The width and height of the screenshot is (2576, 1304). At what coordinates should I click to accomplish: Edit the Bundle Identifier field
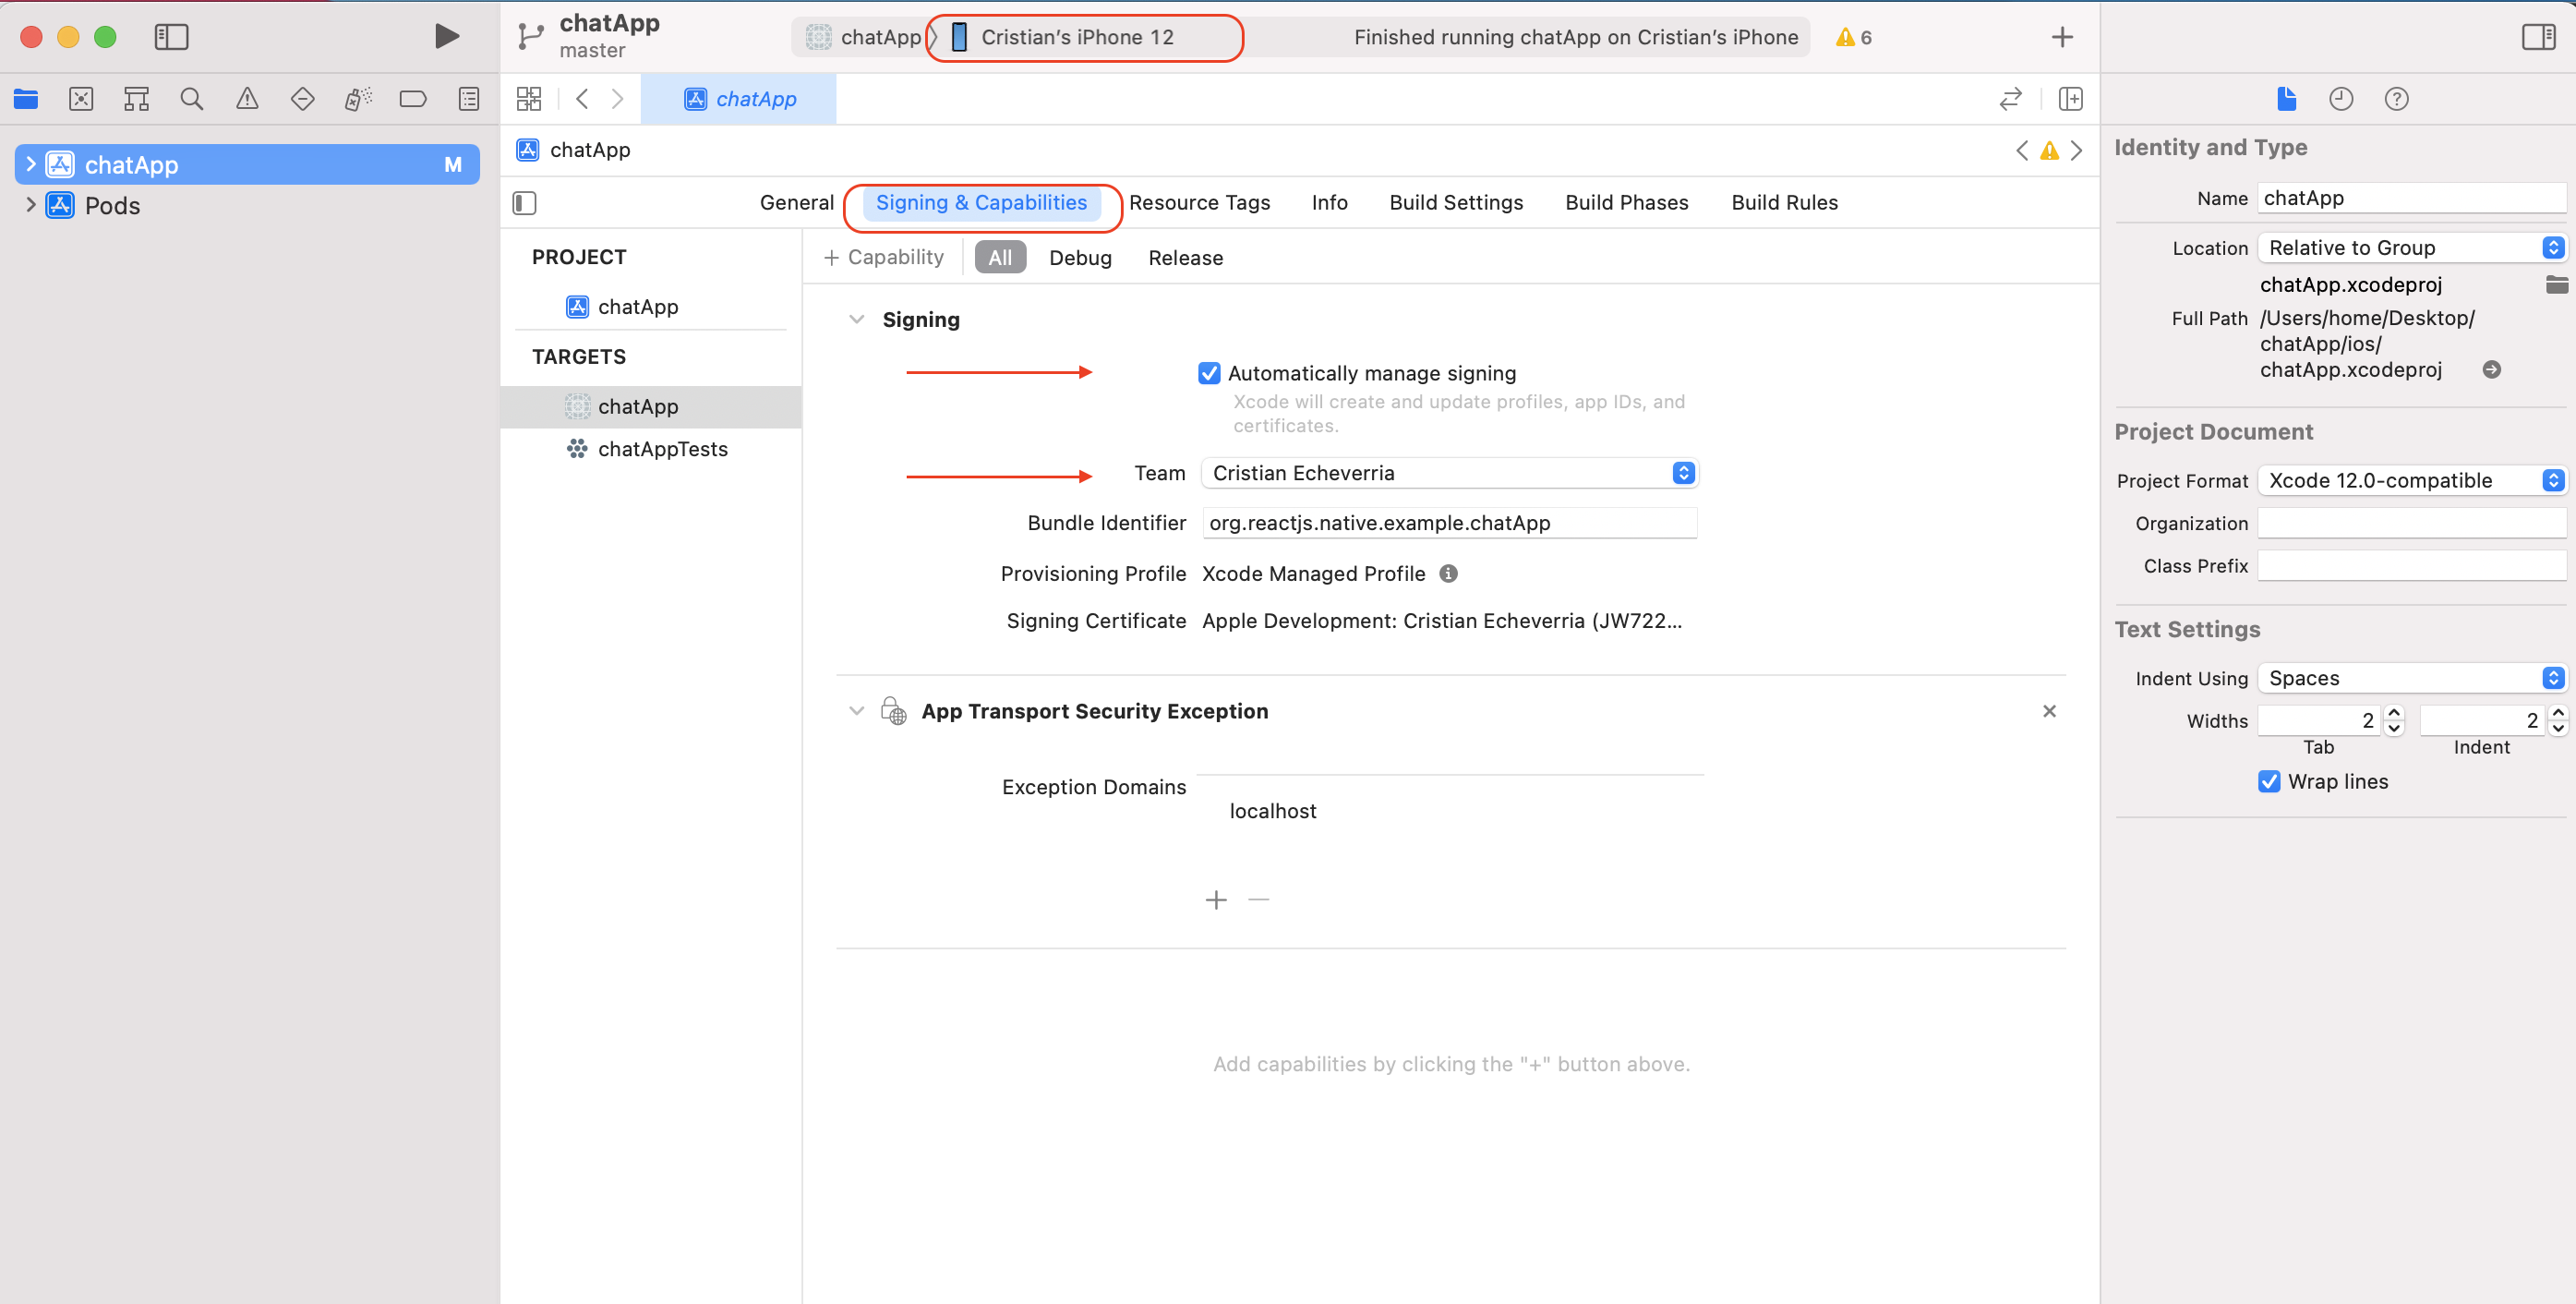[x=1449, y=523]
